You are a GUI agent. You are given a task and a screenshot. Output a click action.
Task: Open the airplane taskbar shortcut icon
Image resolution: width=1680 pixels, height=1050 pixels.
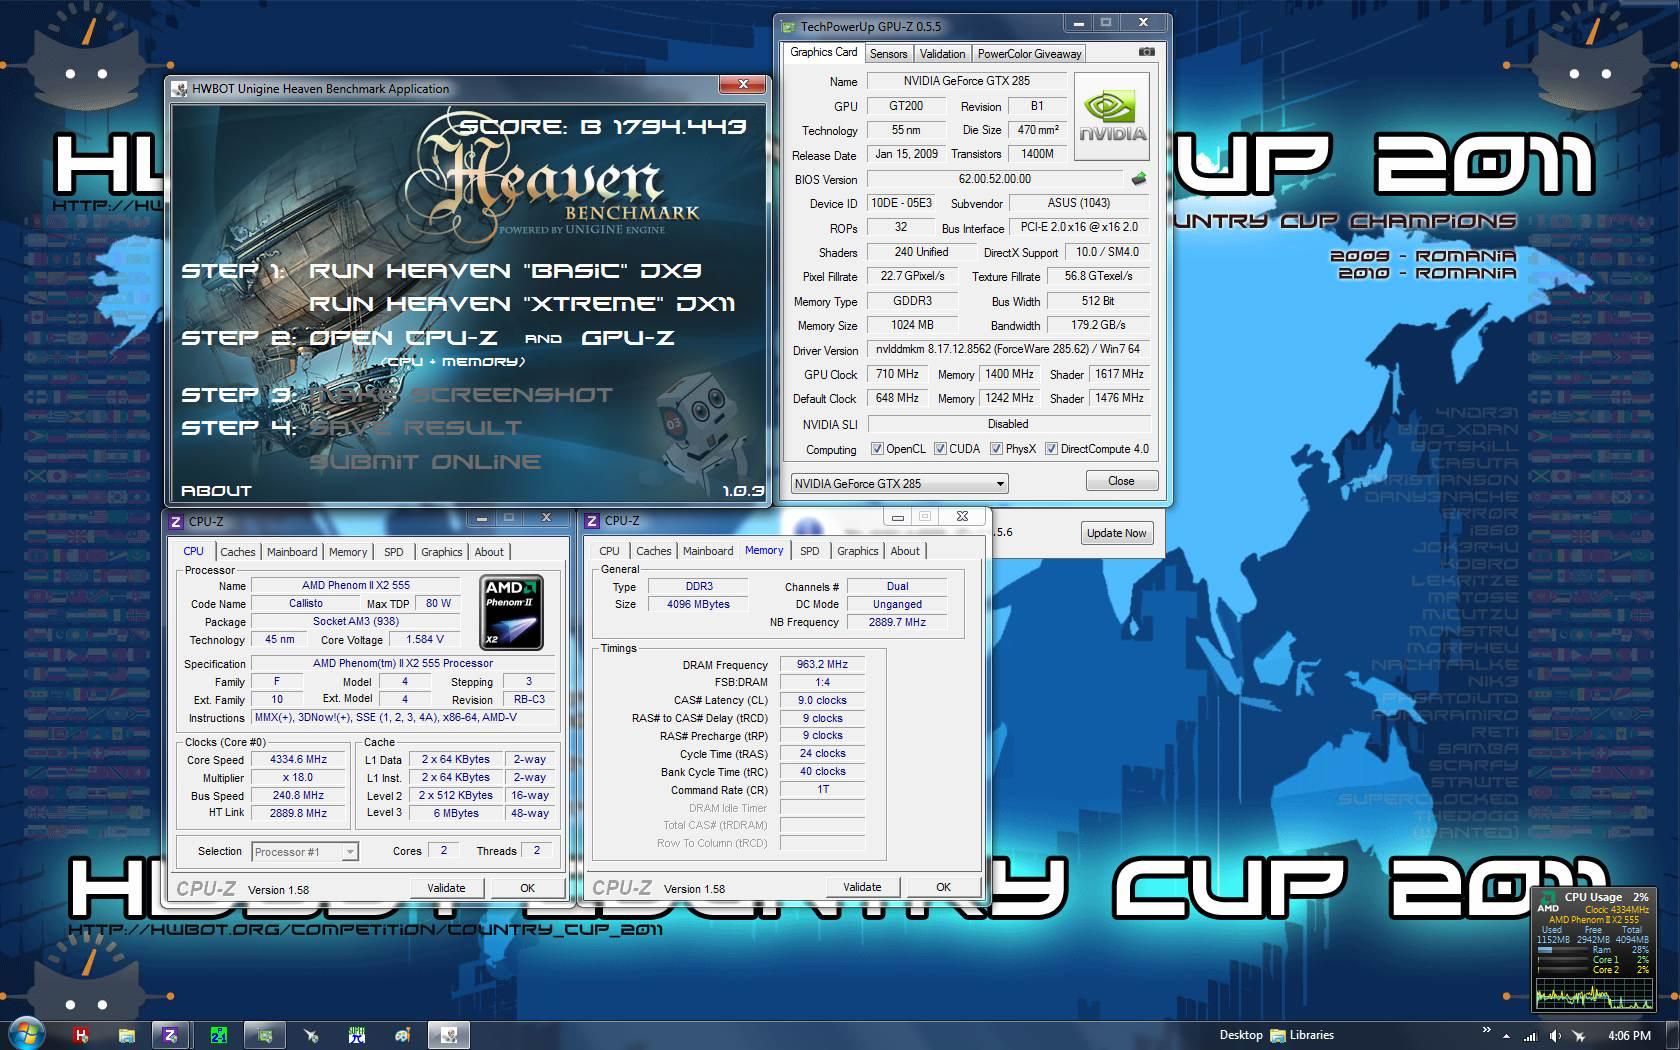(x=311, y=1035)
